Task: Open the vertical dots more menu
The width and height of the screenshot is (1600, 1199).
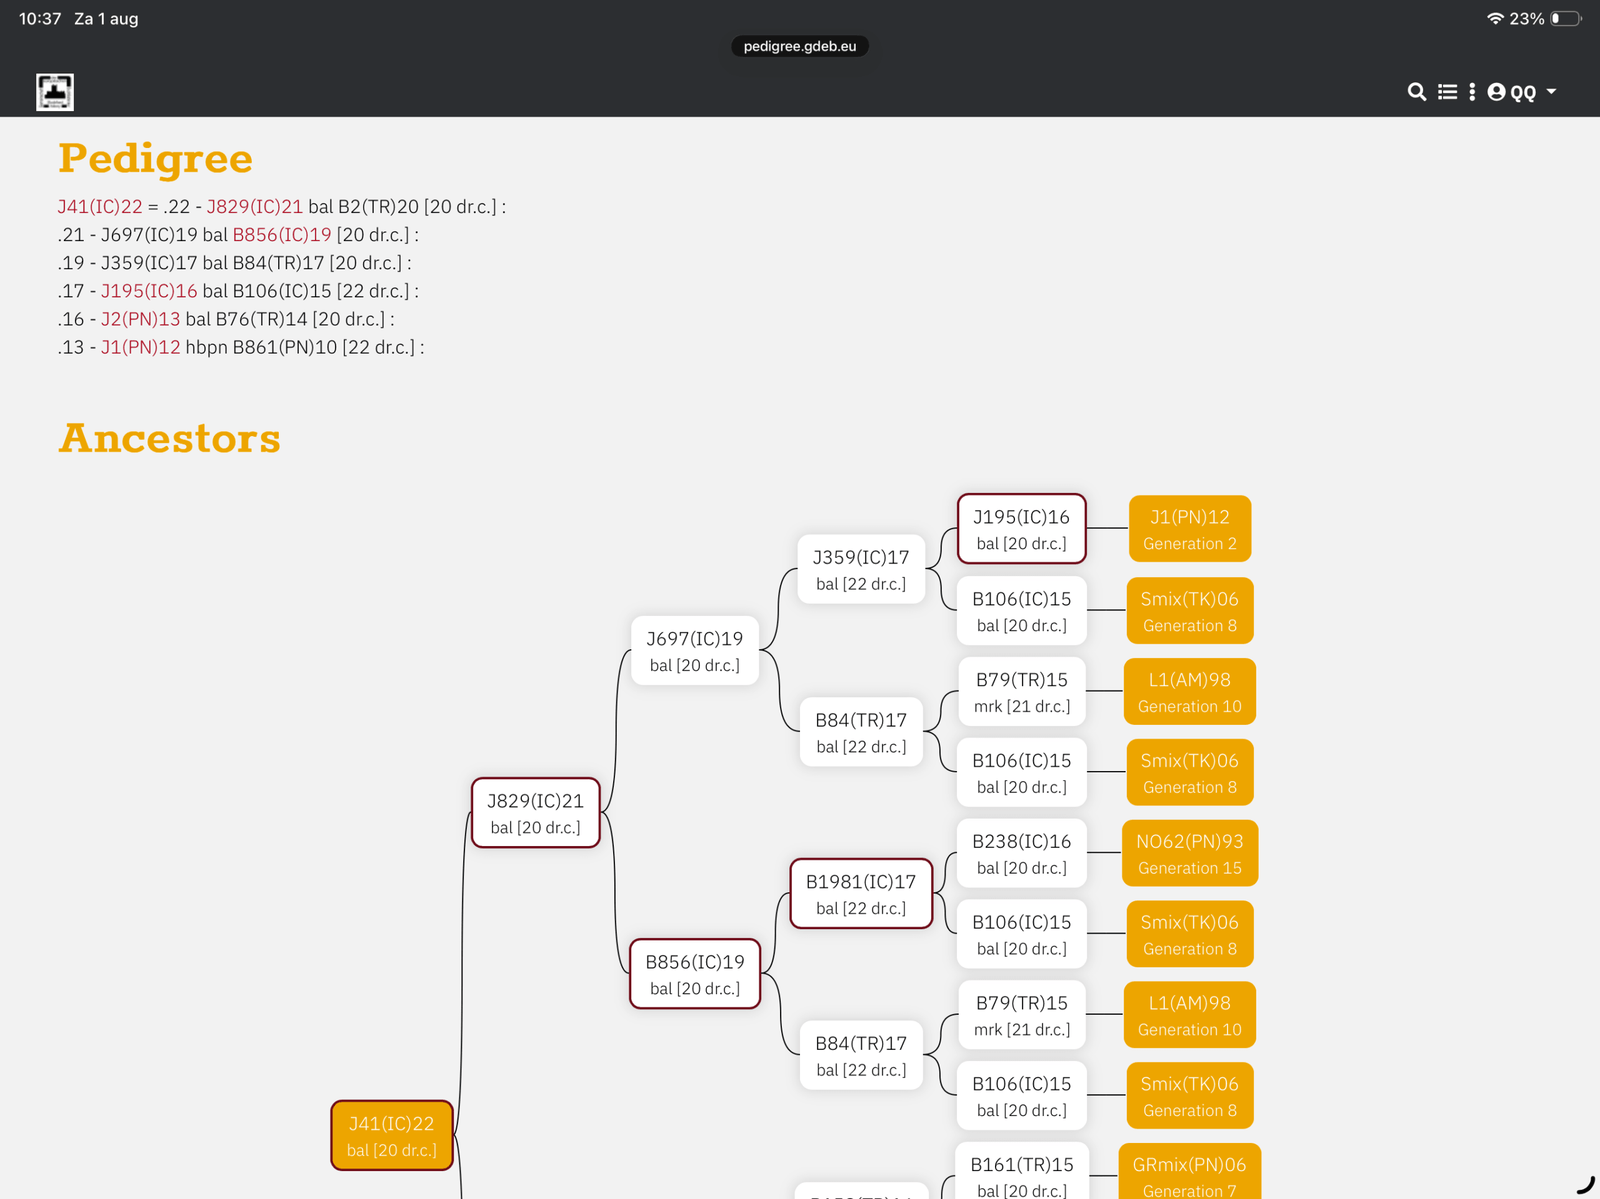Action: click(1472, 92)
